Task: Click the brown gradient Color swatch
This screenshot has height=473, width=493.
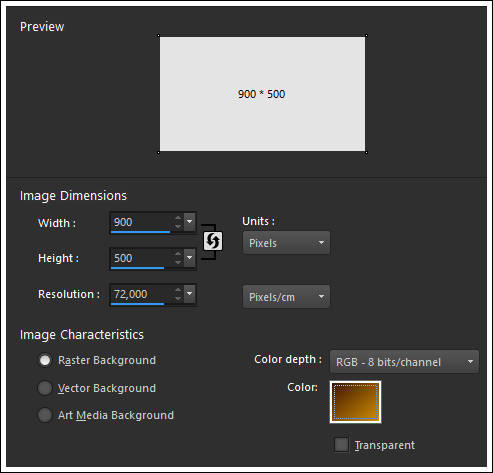Action: 355,402
